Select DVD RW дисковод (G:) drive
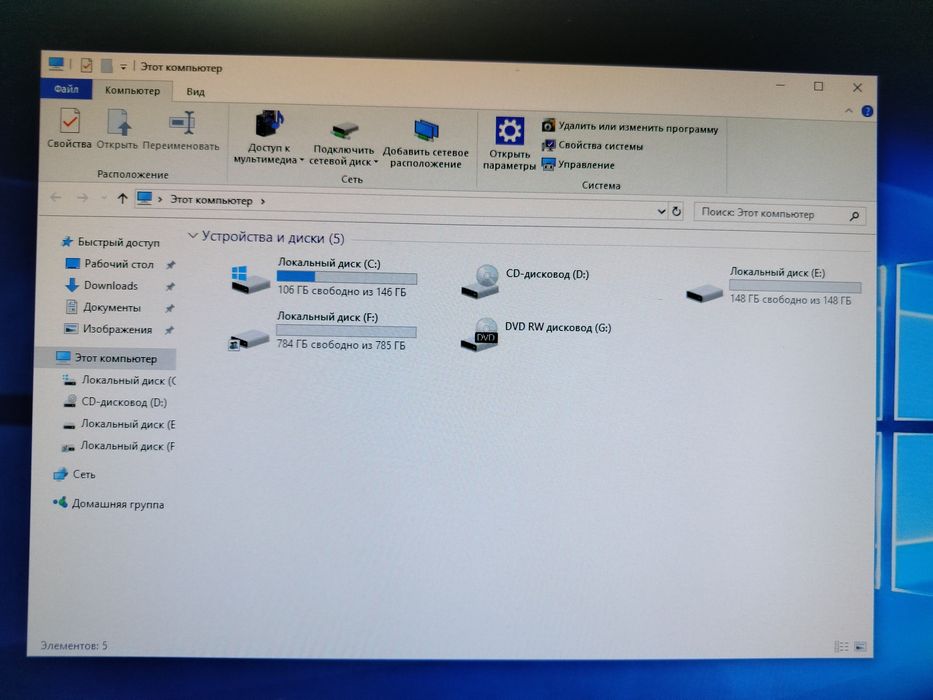This screenshot has width=933, height=700. pos(537,333)
